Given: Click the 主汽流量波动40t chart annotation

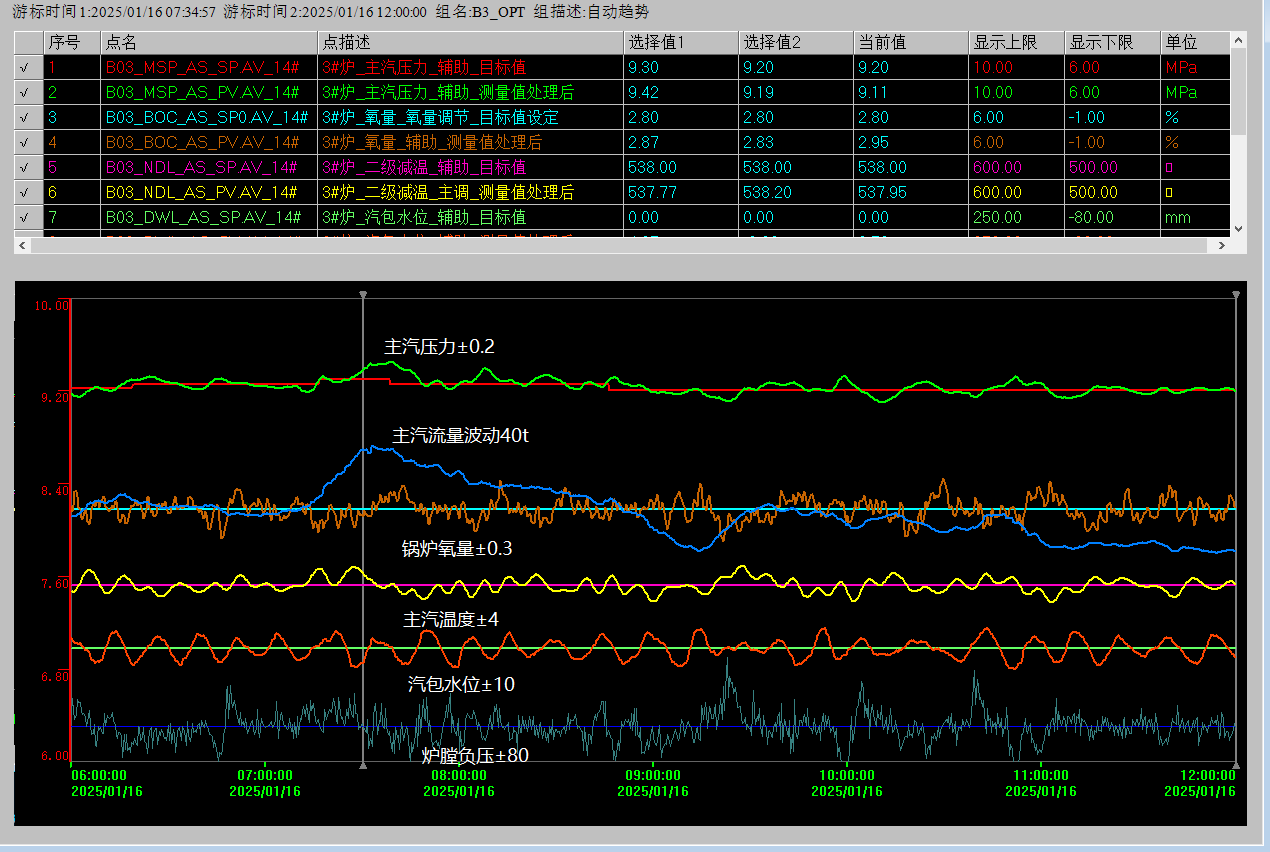Looking at the screenshot, I should (460, 436).
